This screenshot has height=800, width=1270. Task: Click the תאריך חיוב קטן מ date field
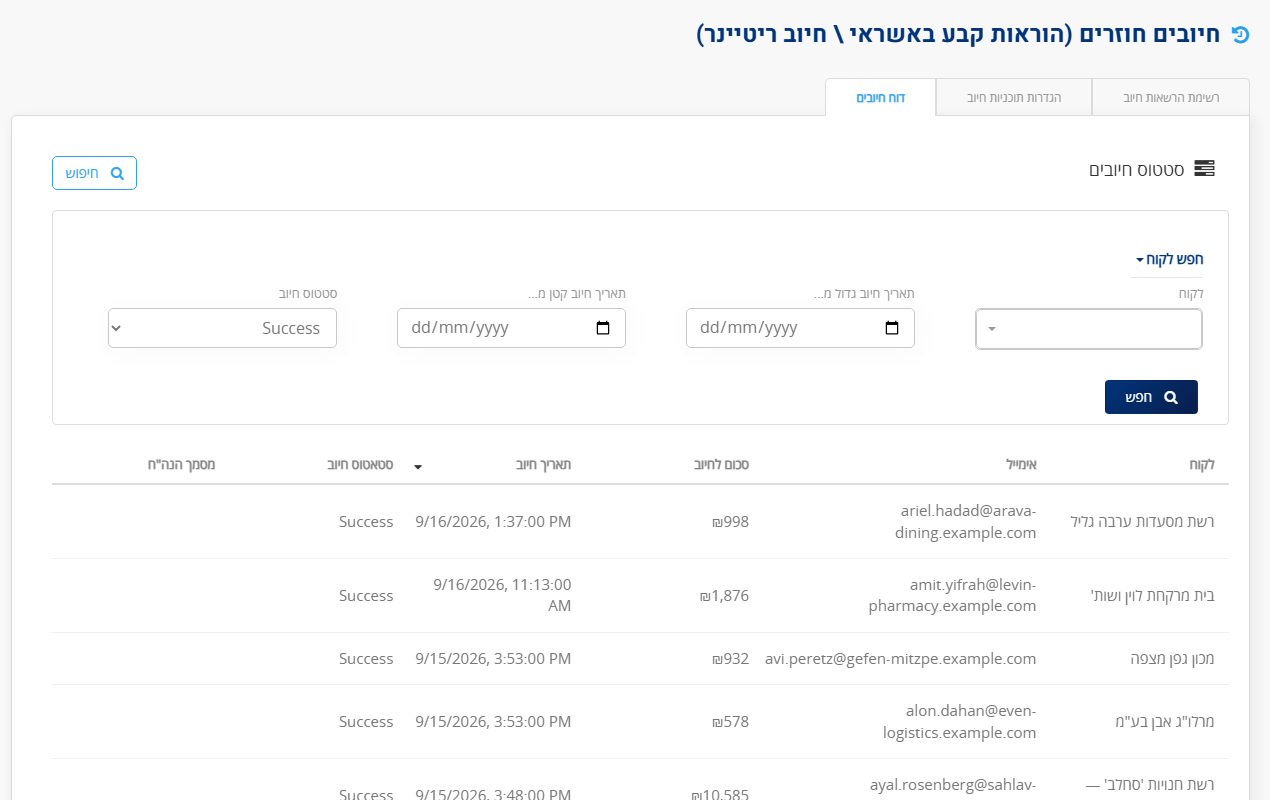pos(511,328)
